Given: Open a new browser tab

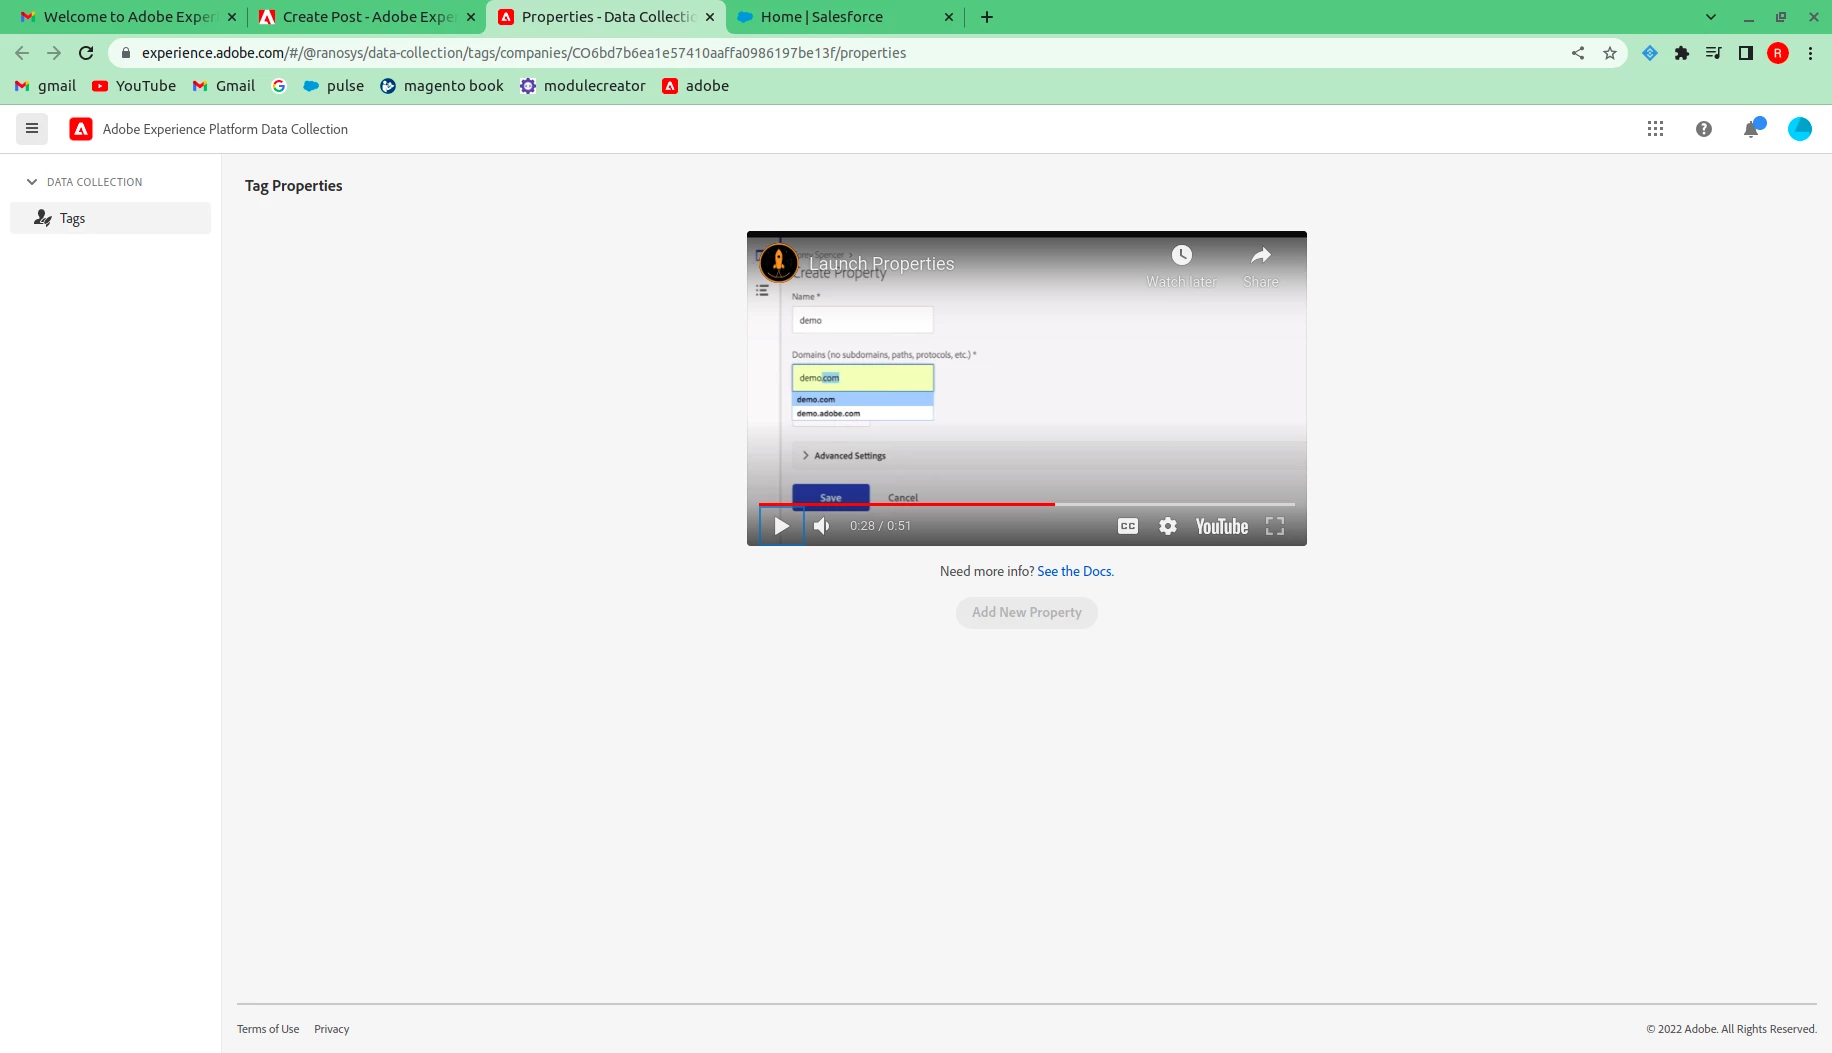Looking at the screenshot, I should 987,17.
